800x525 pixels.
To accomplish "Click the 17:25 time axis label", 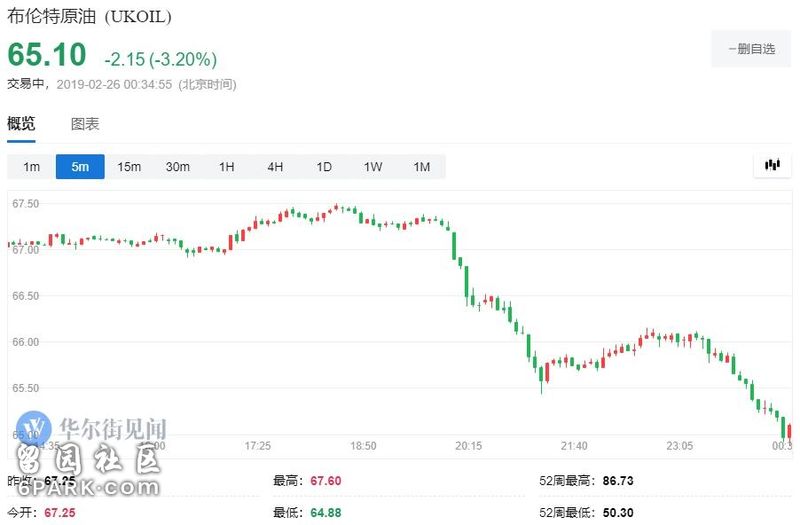I will point(258,446).
